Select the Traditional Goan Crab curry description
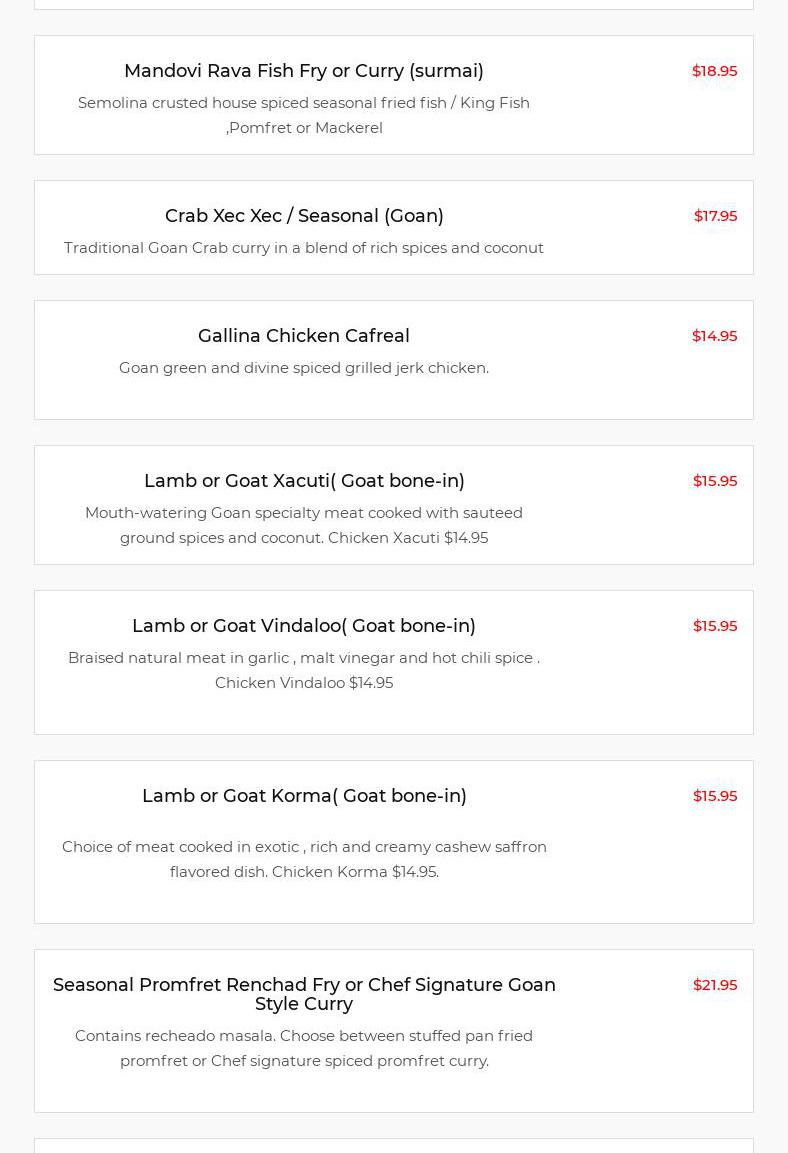The image size is (788, 1153). click(x=303, y=248)
